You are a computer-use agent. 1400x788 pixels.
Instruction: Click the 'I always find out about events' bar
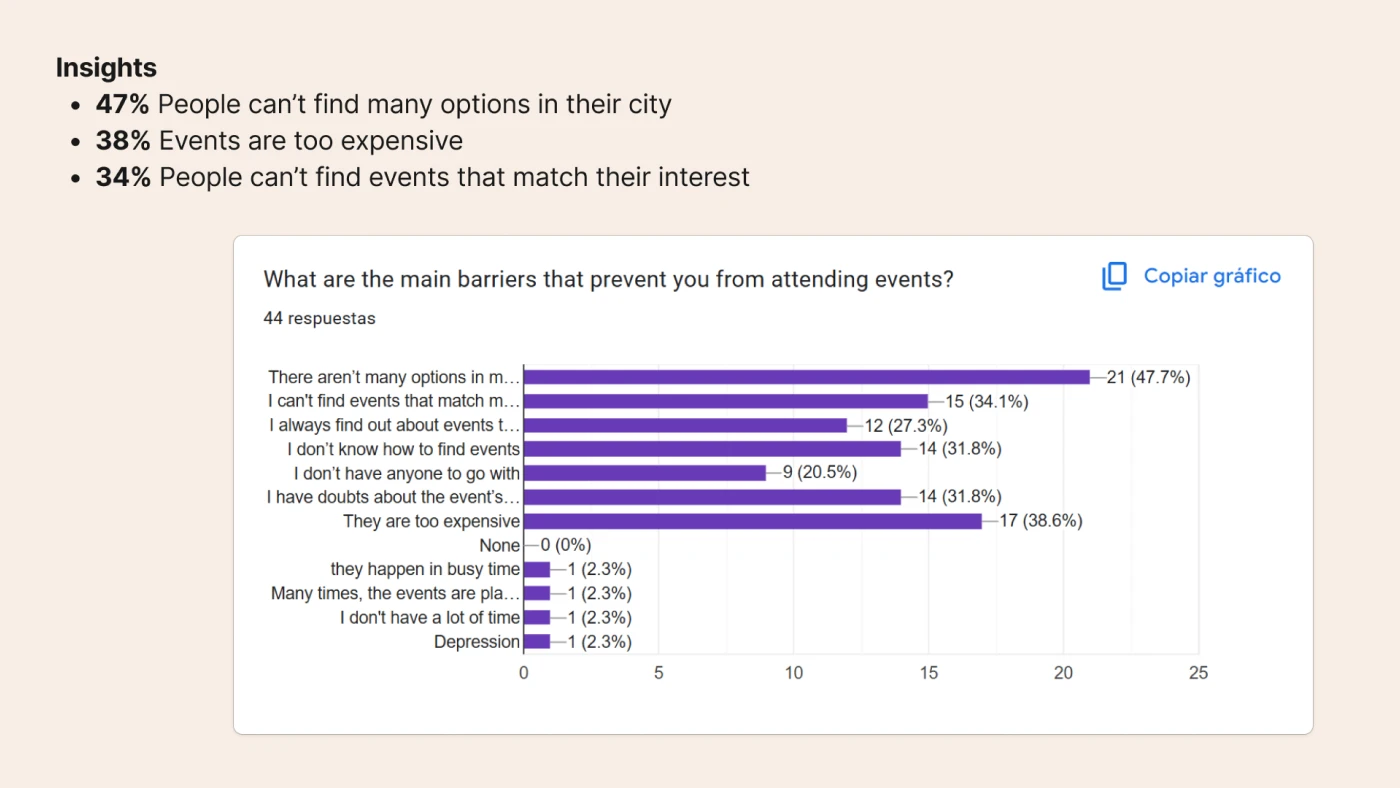(x=685, y=425)
